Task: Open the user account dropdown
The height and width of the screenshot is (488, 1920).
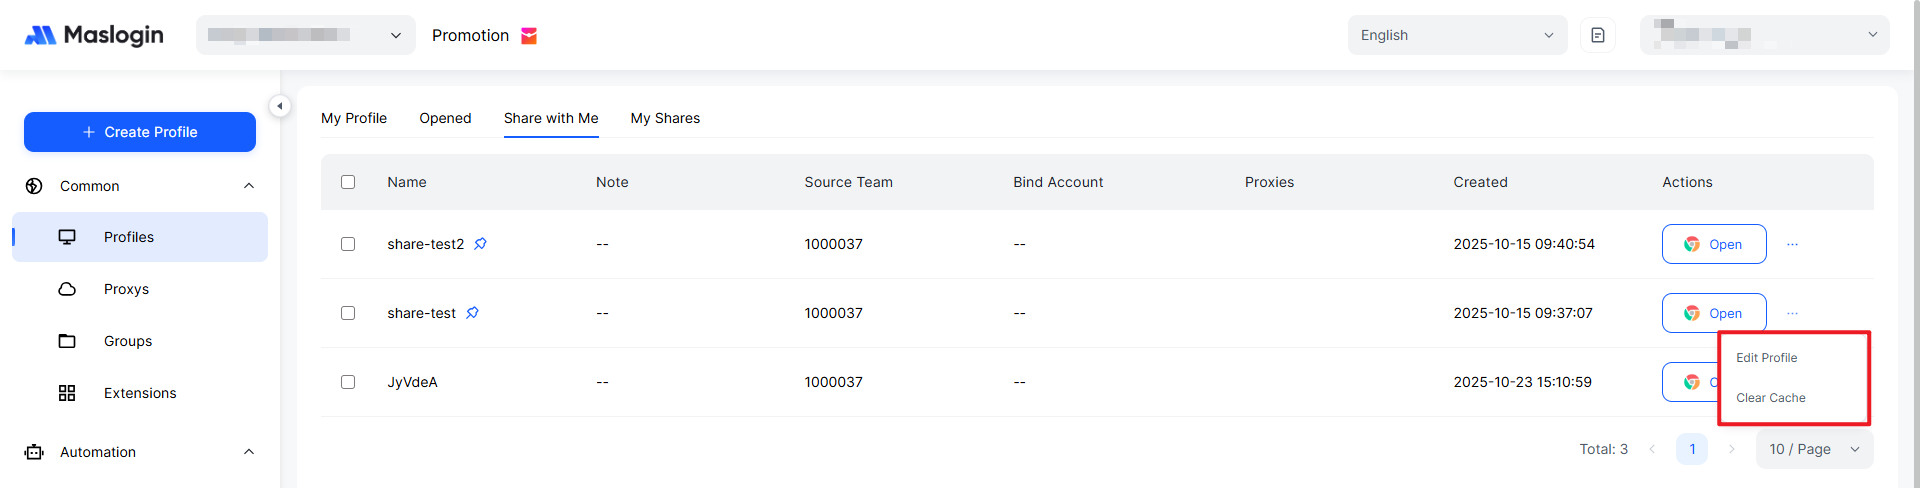Action: point(1765,35)
